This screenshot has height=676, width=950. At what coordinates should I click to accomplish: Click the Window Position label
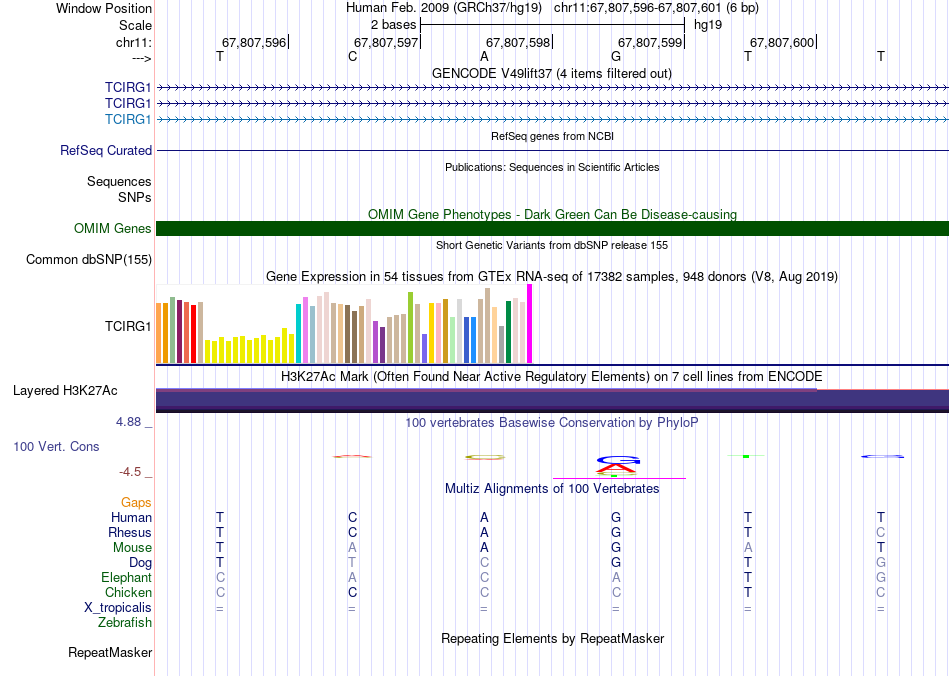pyautogui.click(x=104, y=8)
